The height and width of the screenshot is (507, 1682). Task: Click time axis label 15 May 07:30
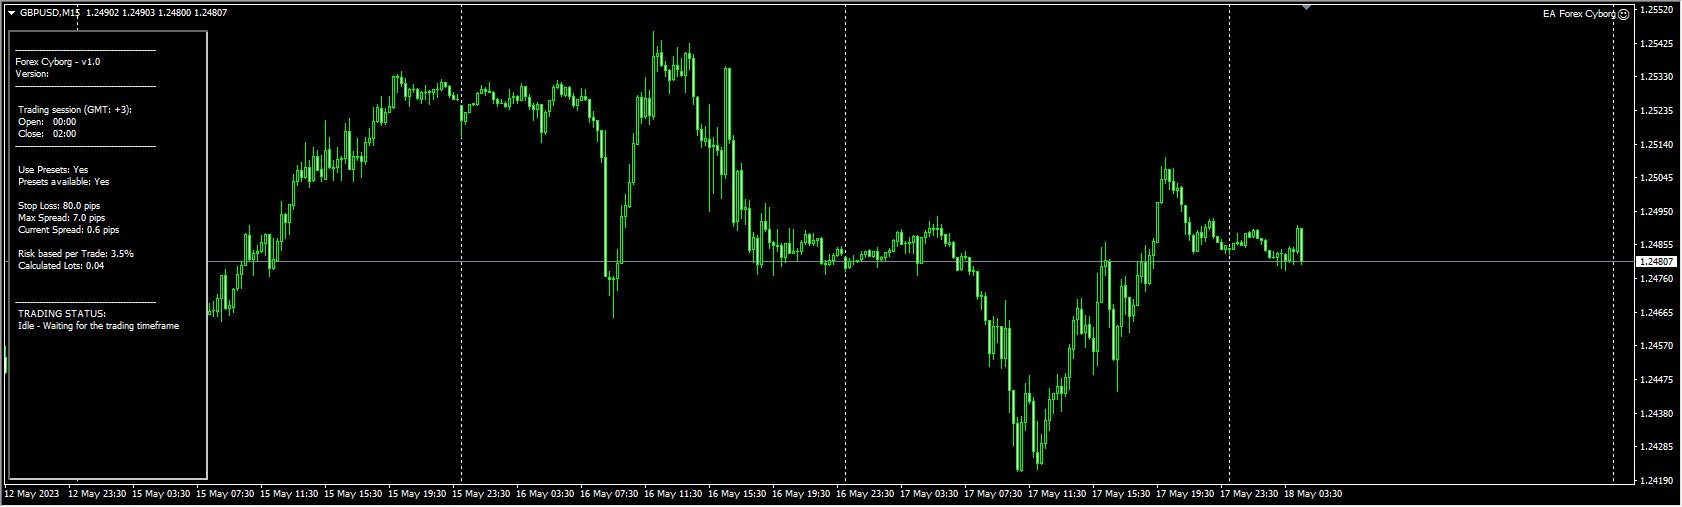coord(225,494)
